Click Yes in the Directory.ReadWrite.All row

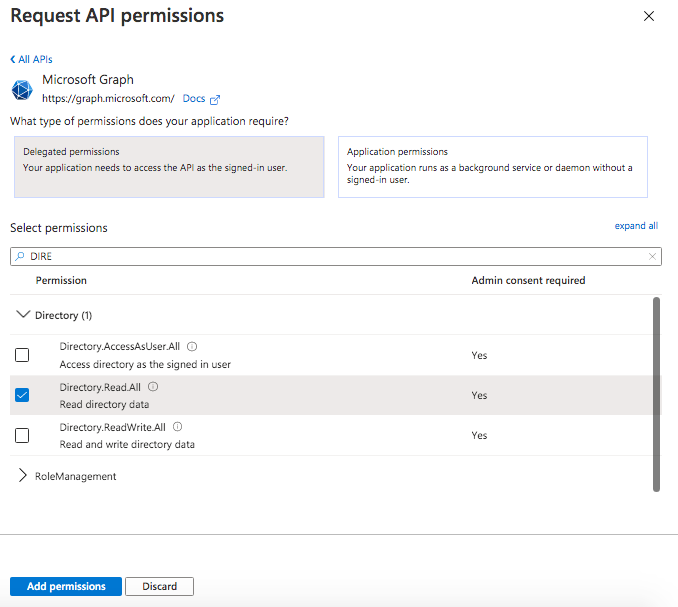[479, 435]
